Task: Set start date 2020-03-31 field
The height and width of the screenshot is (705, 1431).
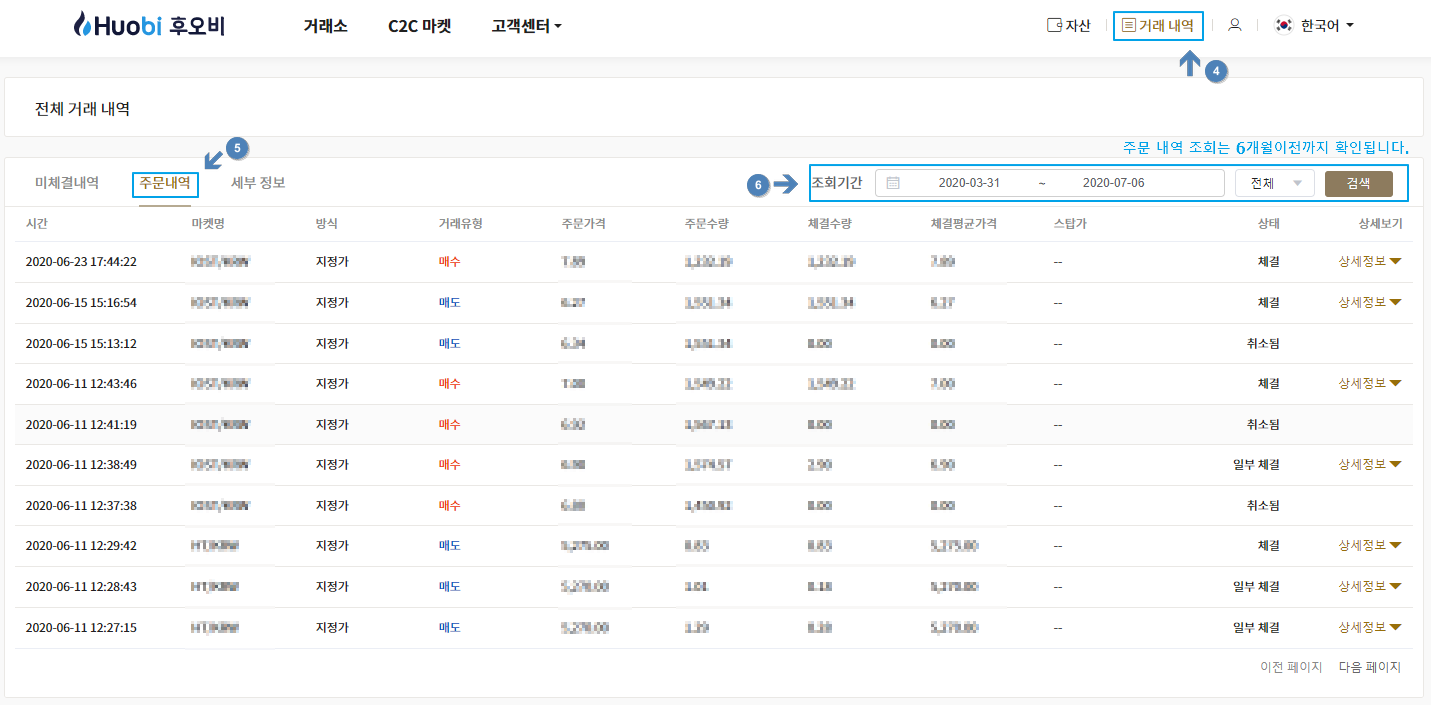Action: (969, 183)
